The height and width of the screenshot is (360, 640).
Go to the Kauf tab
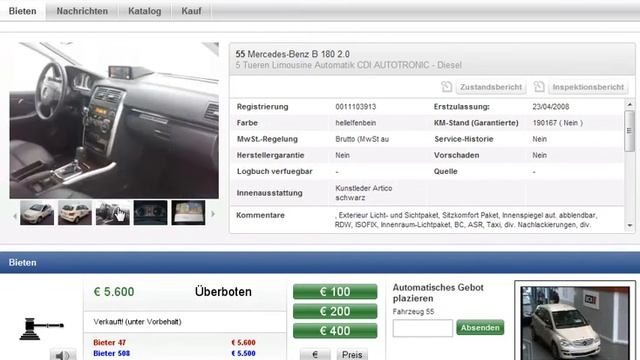(x=191, y=11)
